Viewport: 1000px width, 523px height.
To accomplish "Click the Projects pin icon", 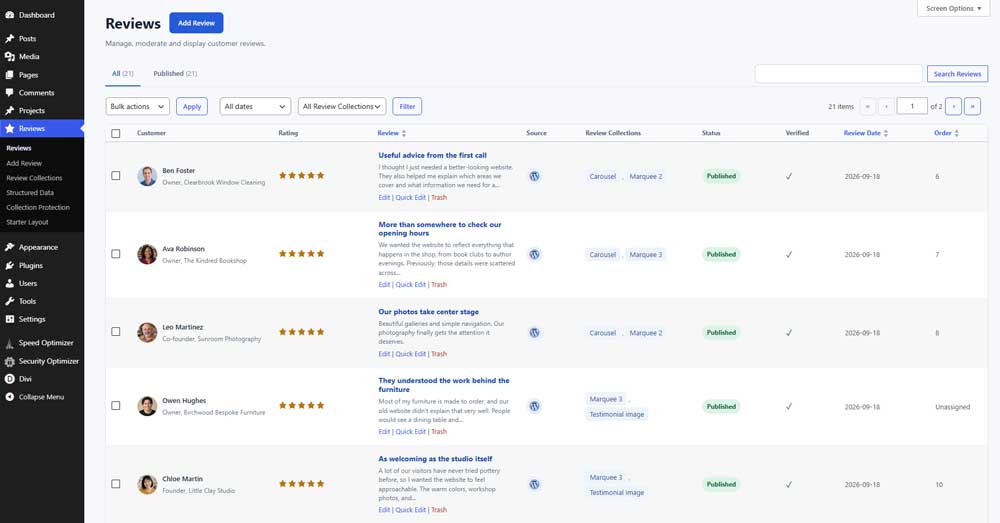I will [x=10, y=110].
